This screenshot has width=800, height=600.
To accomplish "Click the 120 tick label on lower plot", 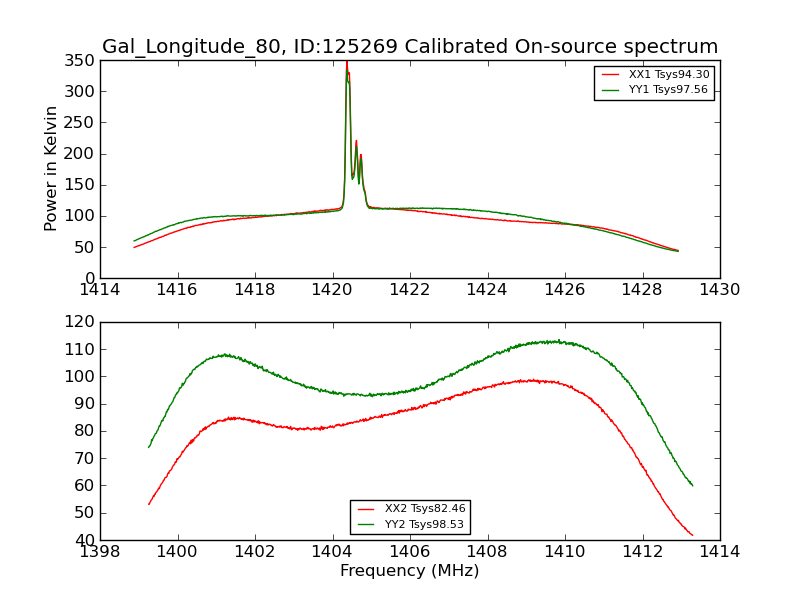I will point(80,322).
